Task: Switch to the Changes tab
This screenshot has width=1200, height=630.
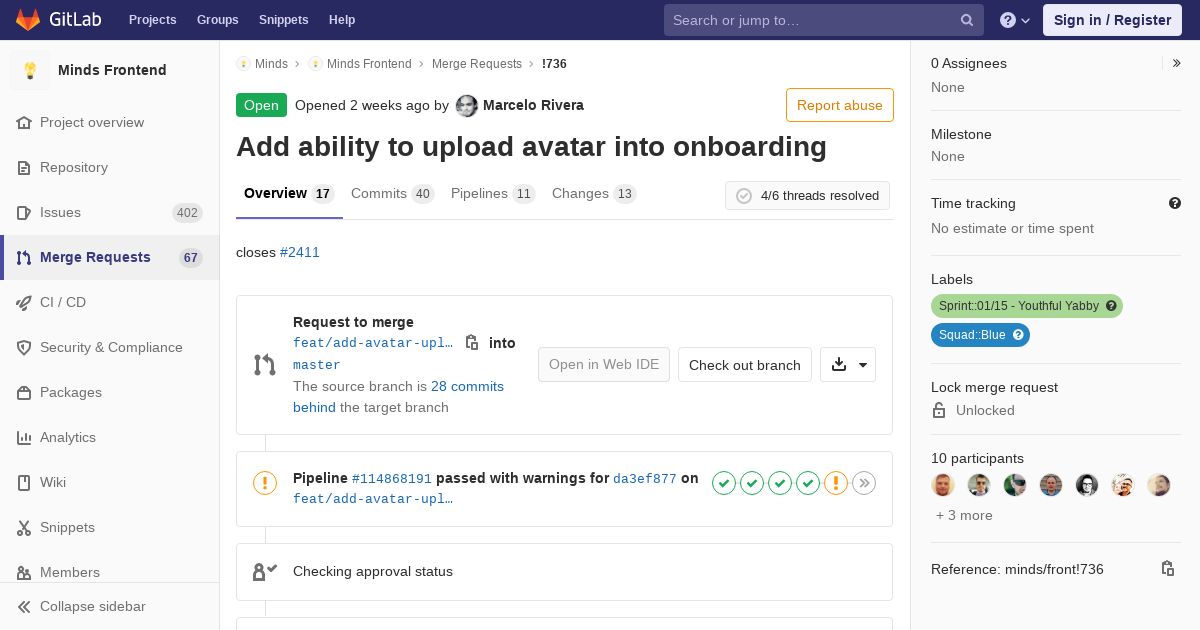Action: pyautogui.click(x=594, y=194)
